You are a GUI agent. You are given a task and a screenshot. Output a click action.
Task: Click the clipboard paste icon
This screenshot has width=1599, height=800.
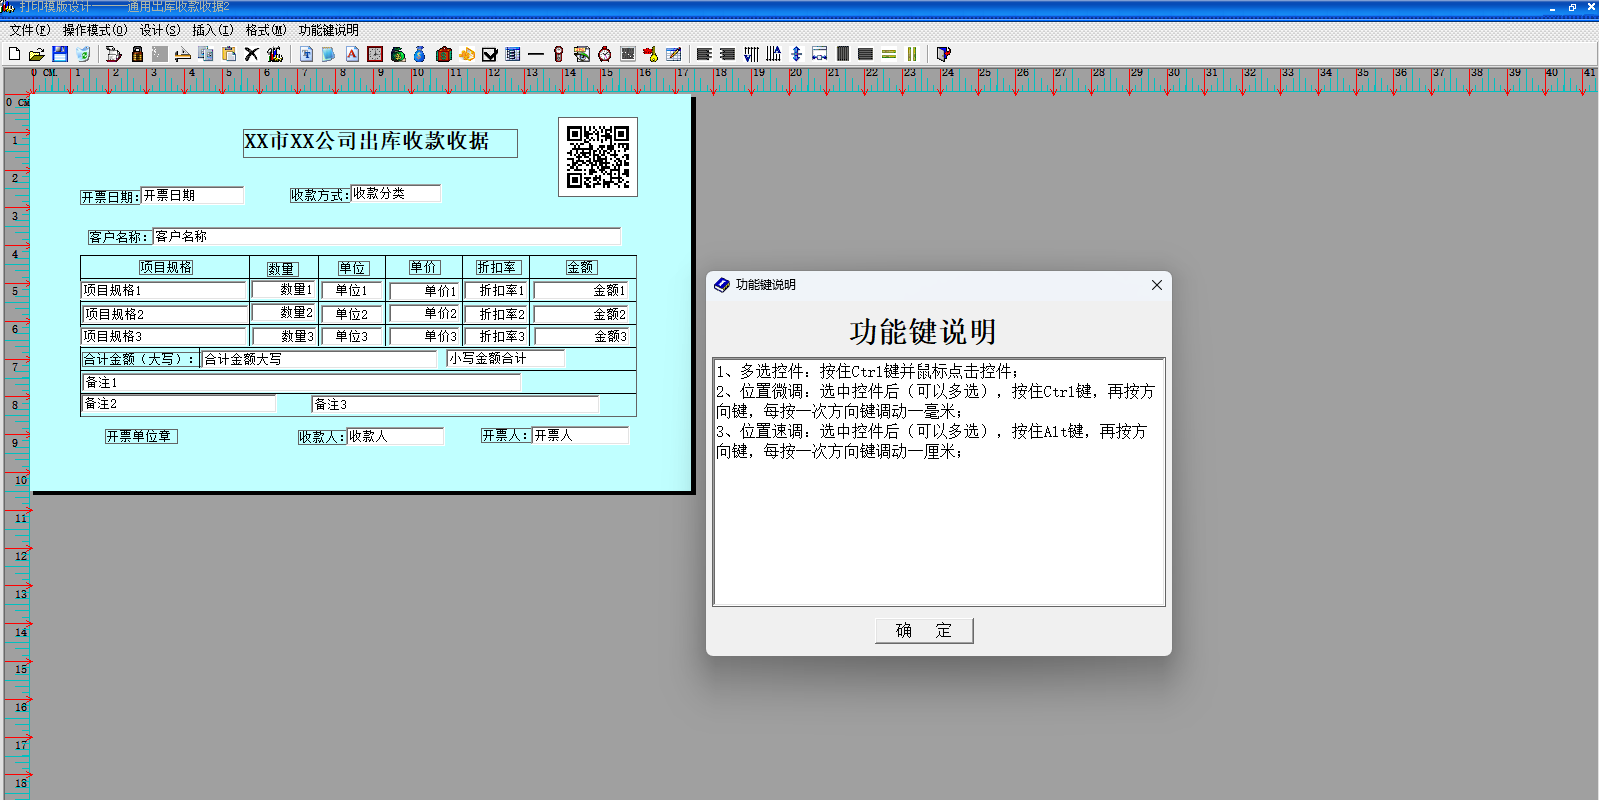pyautogui.click(x=229, y=54)
